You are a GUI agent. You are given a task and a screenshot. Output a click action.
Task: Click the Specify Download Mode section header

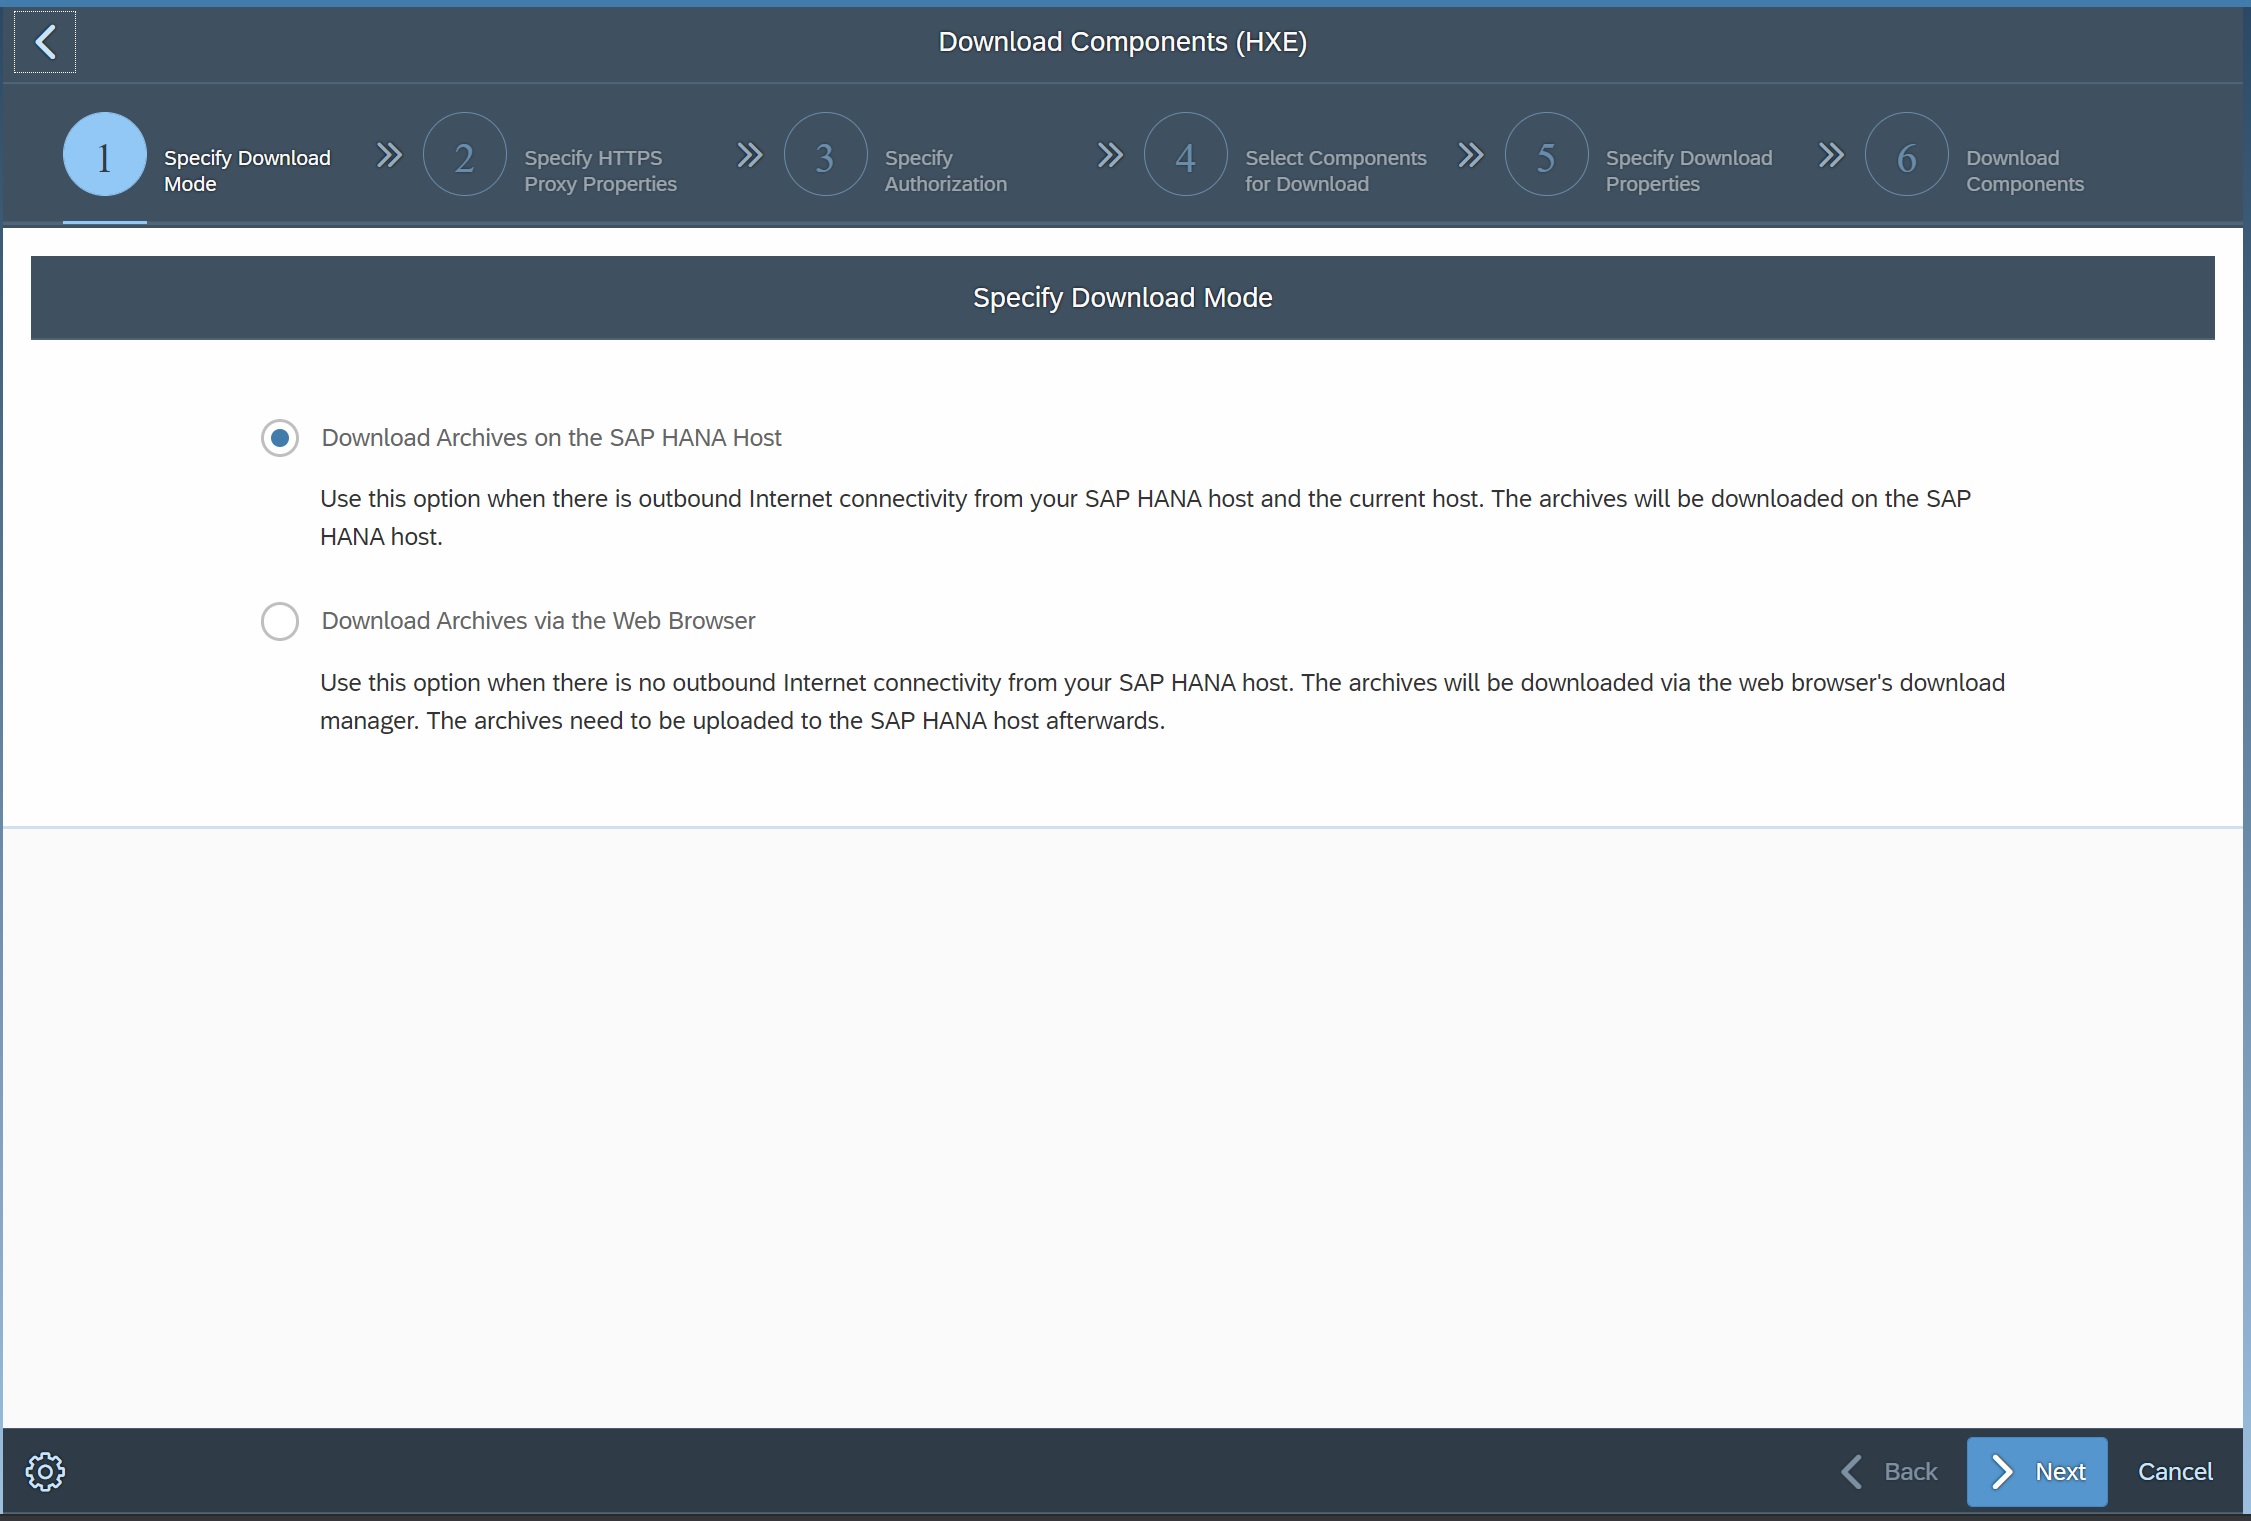tap(1122, 298)
